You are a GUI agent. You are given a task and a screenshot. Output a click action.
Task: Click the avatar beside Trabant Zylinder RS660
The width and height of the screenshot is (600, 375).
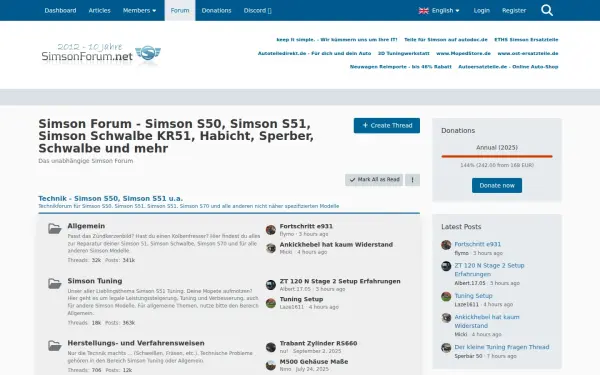(x=271, y=347)
